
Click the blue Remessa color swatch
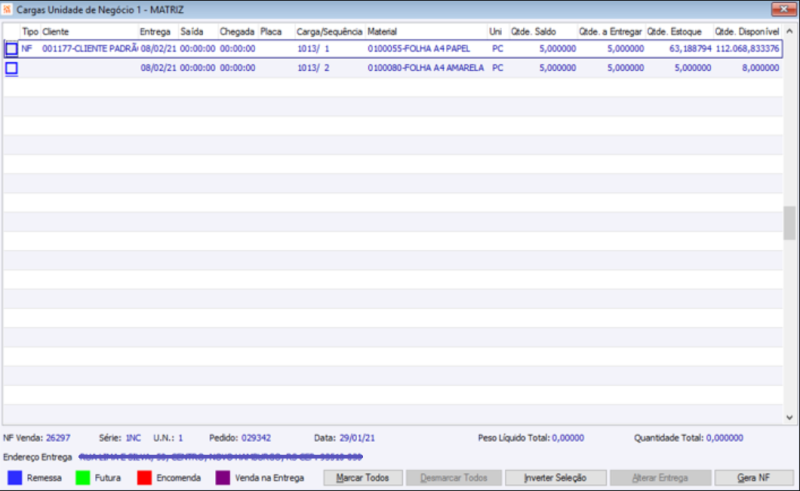tap(15, 478)
